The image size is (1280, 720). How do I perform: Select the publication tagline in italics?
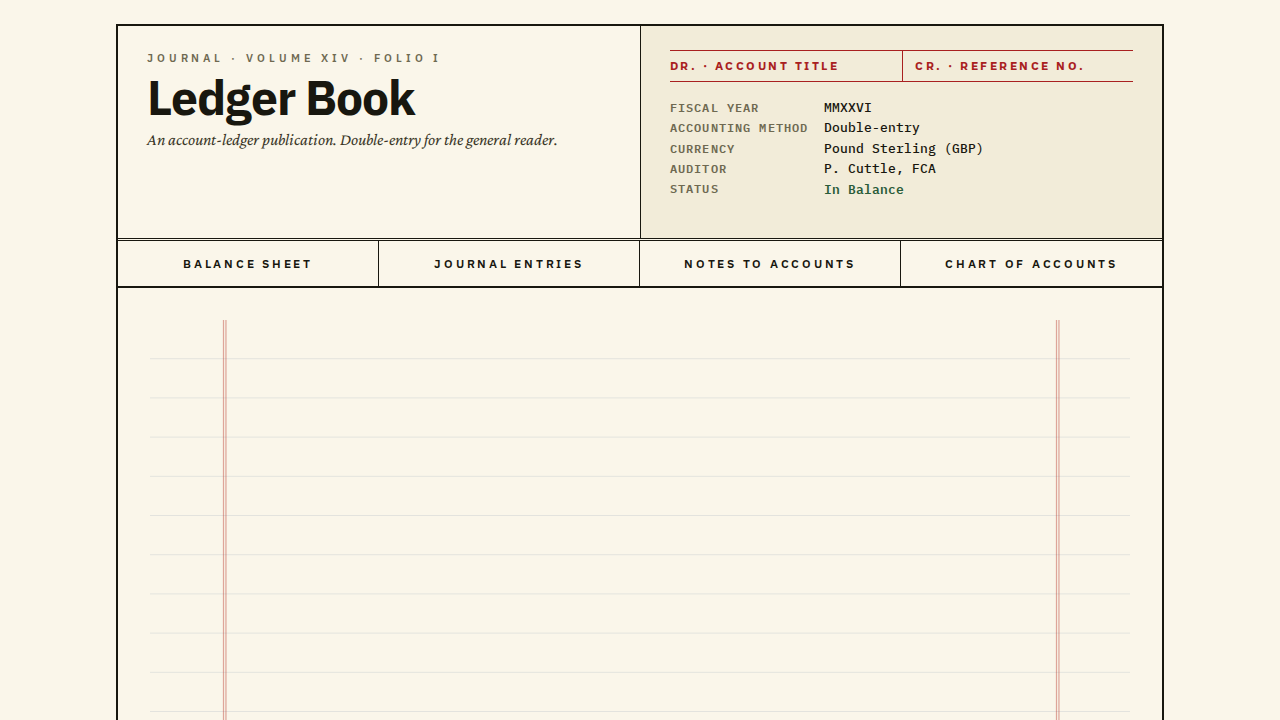(x=352, y=140)
